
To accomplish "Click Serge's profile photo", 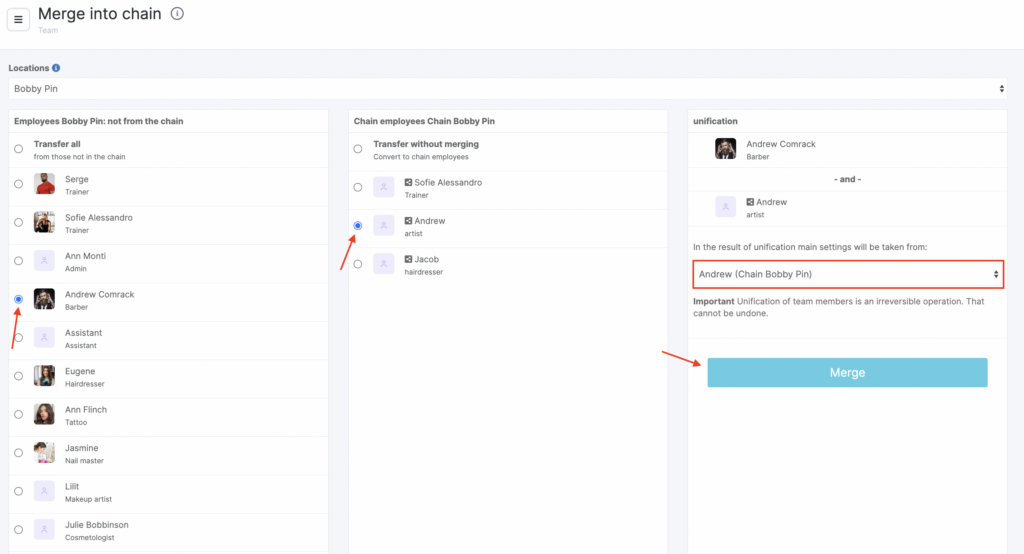I will 44,184.
